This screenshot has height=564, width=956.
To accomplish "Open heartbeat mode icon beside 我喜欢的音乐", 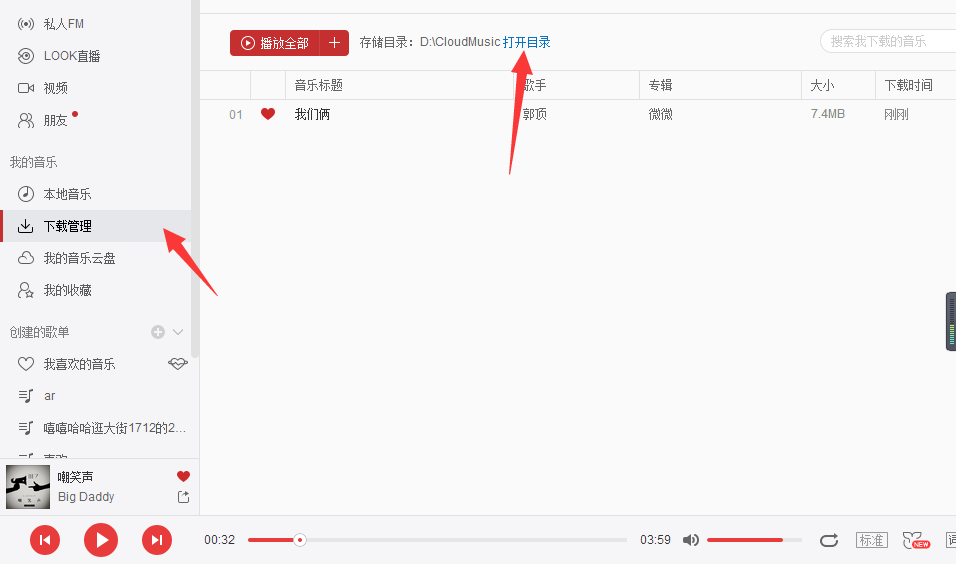I will pyautogui.click(x=178, y=364).
